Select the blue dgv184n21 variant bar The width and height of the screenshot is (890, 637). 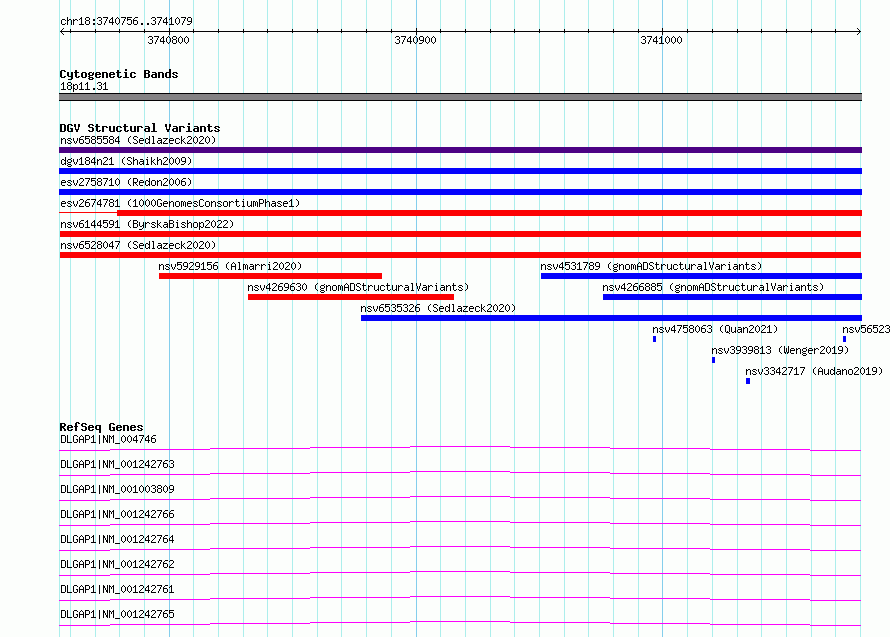coord(460,171)
